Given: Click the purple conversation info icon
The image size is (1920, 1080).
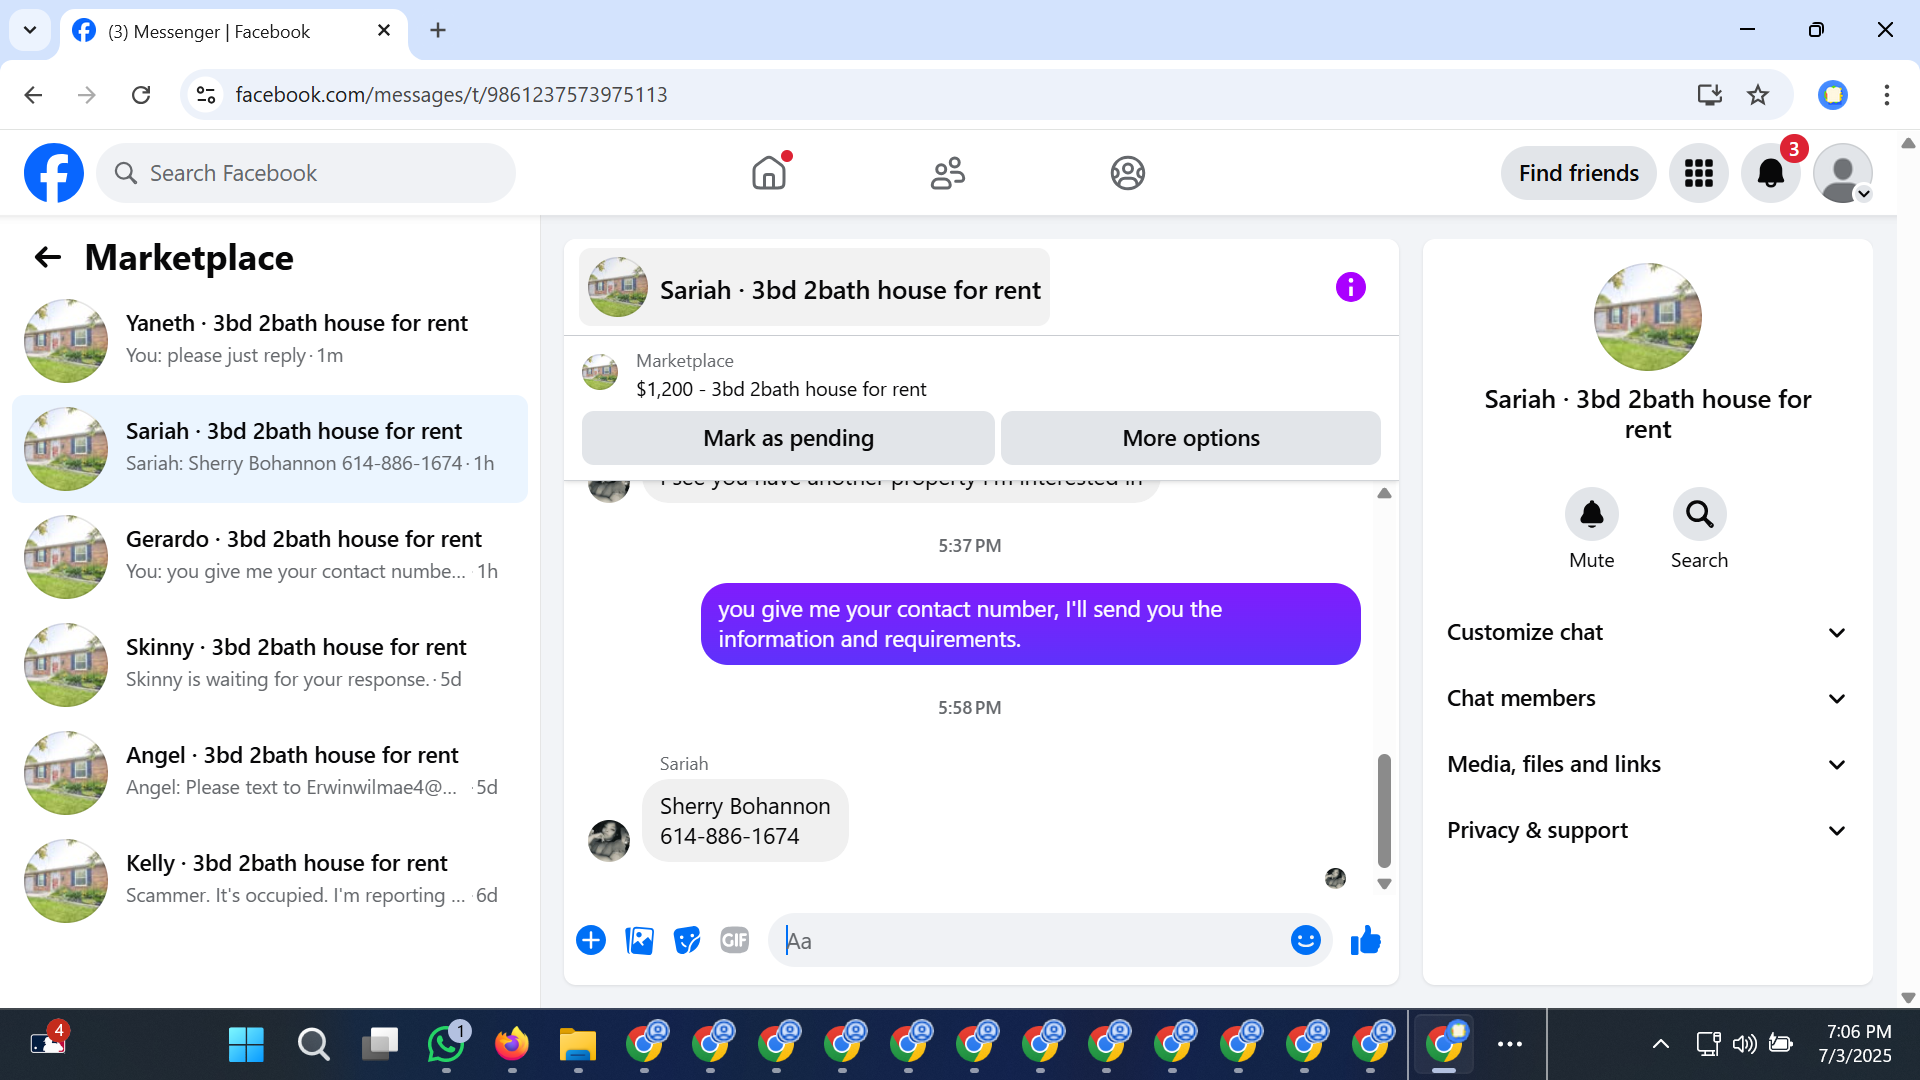Looking at the screenshot, I should pos(1350,288).
